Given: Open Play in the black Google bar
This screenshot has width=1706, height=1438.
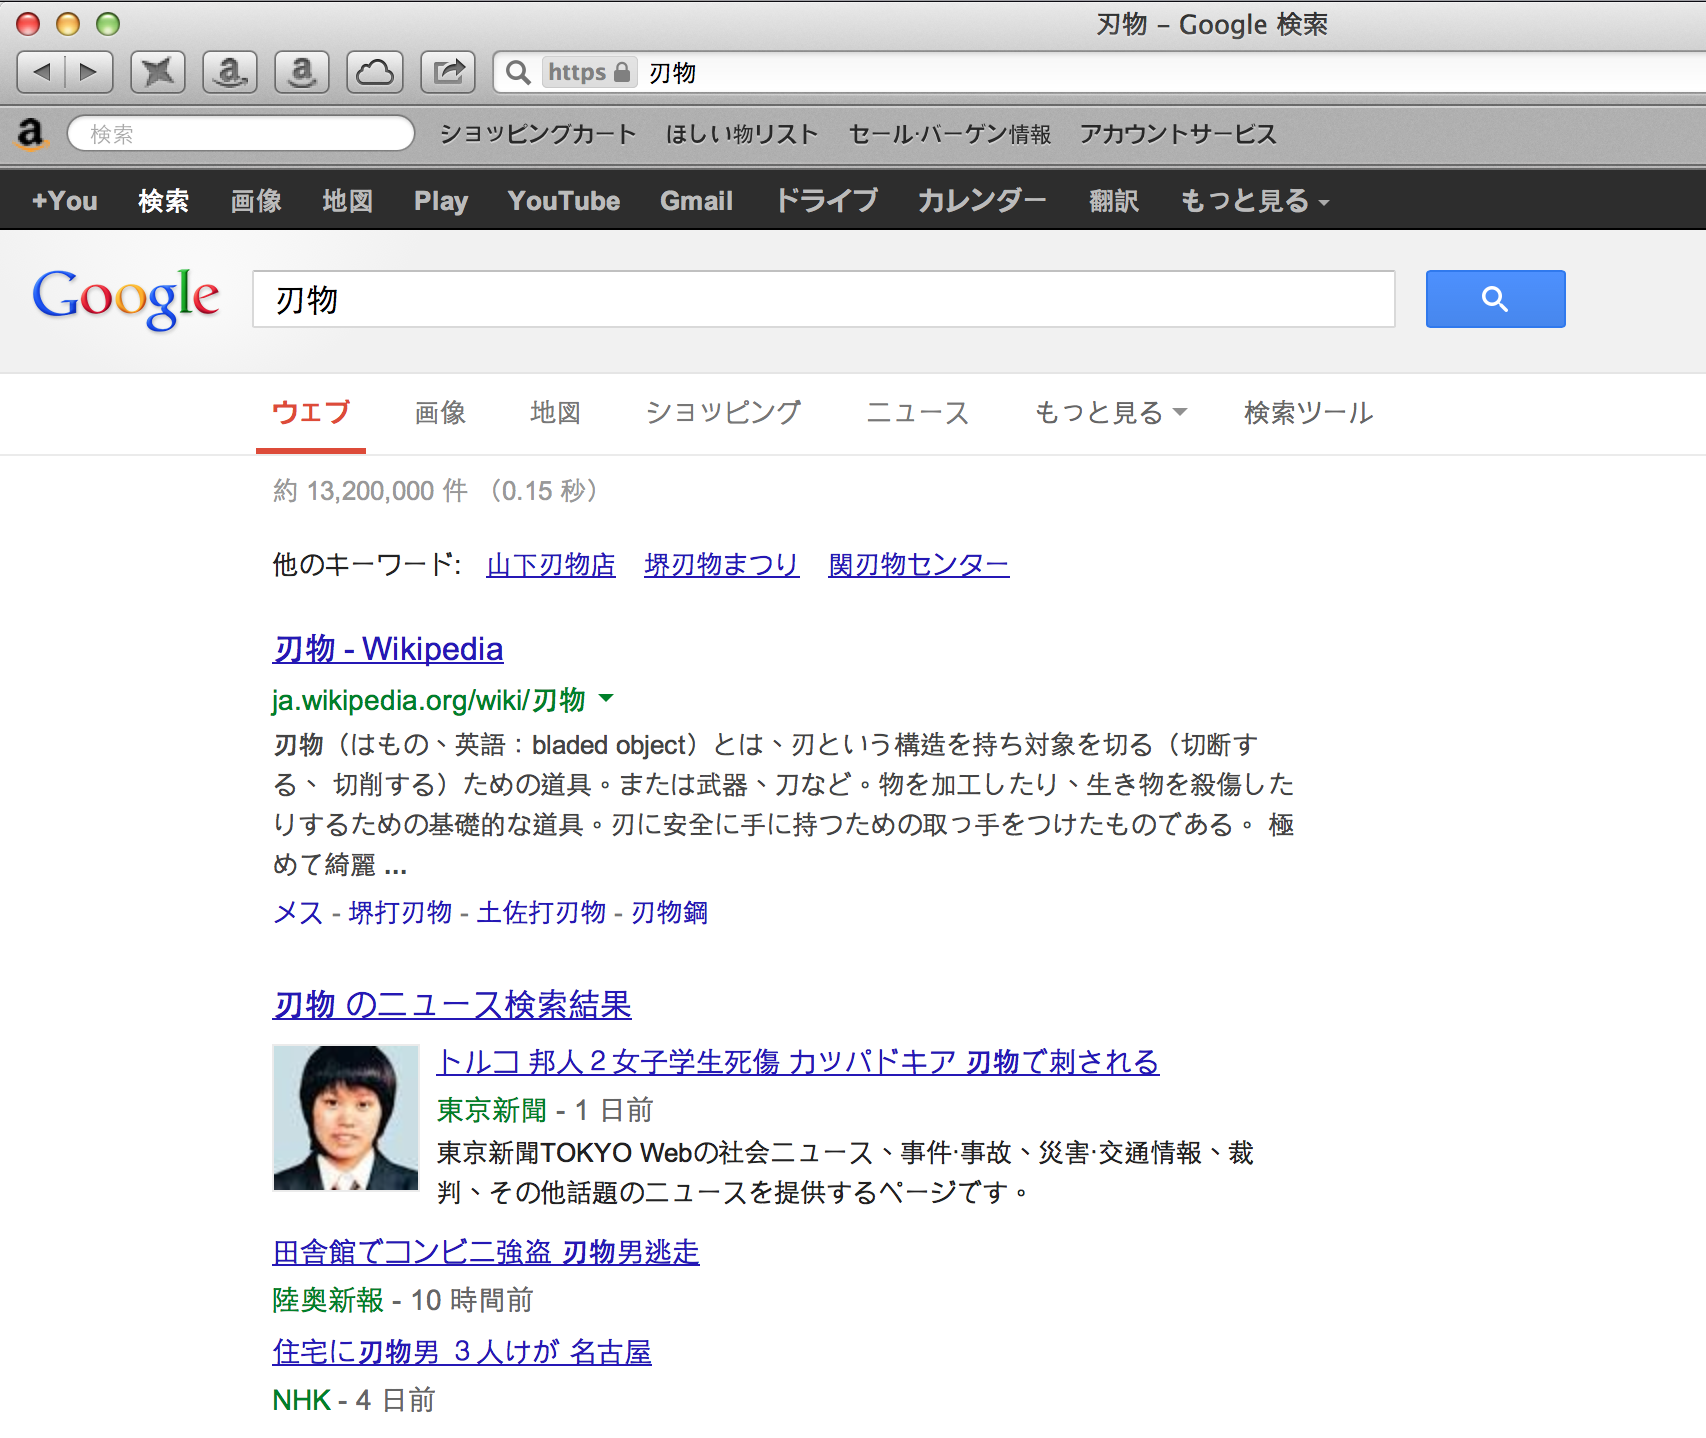Looking at the screenshot, I should tap(441, 201).
